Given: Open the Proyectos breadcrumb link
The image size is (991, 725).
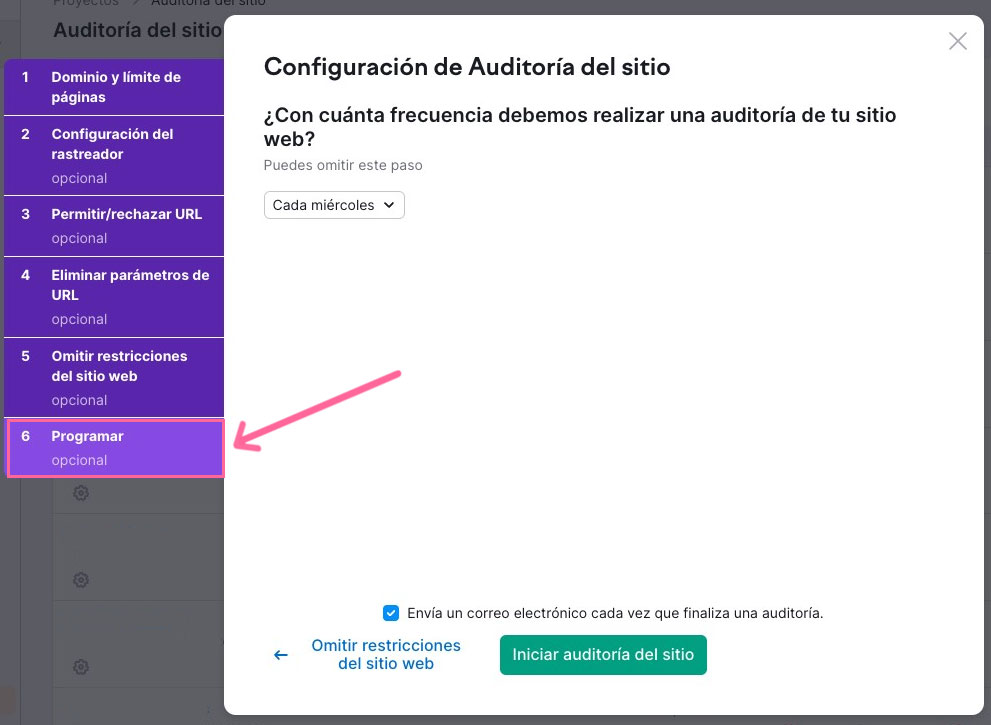Looking at the screenshot, I should [83, 4].
